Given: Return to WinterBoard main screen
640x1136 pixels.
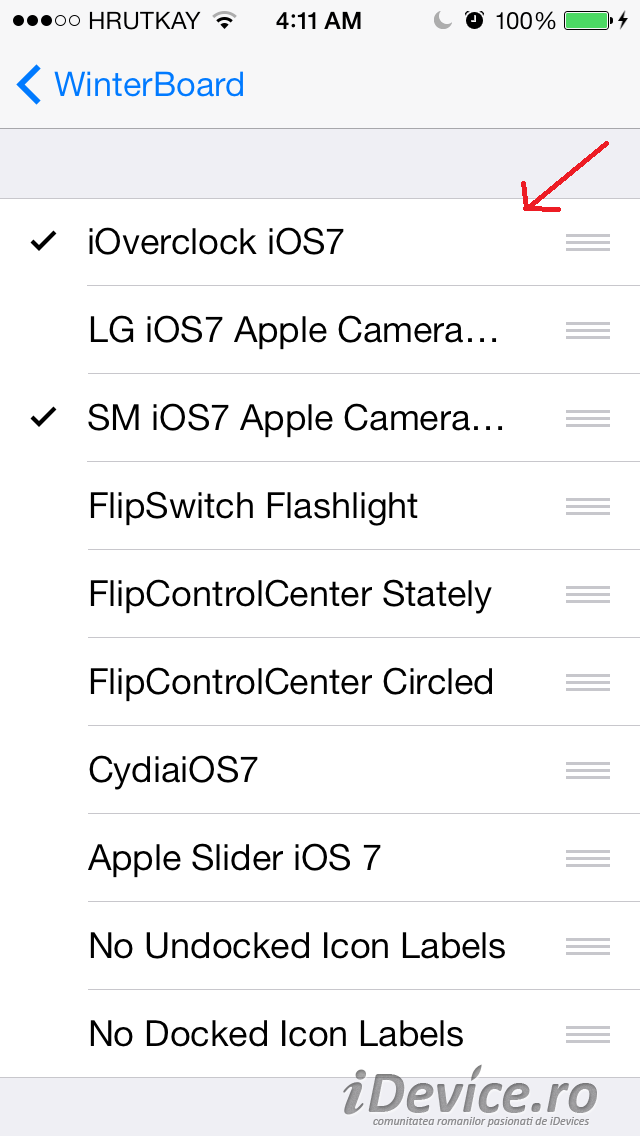Looking at the screenshot, I should pos(148,85).
